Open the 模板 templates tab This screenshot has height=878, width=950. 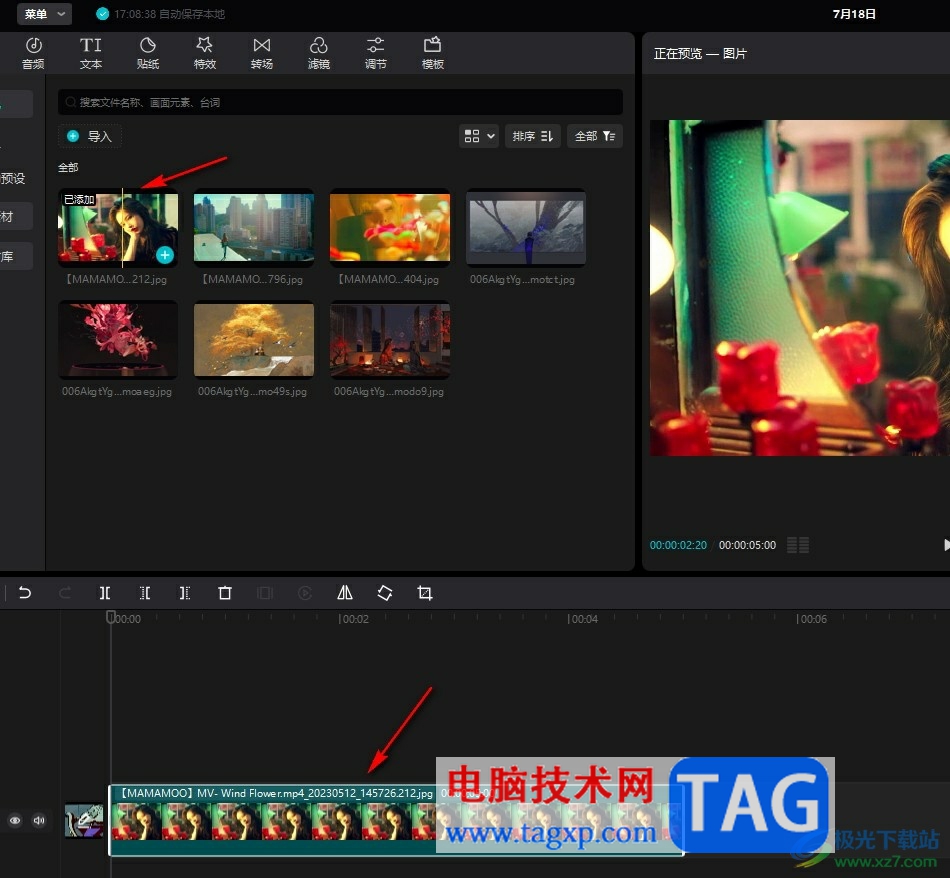433,53
